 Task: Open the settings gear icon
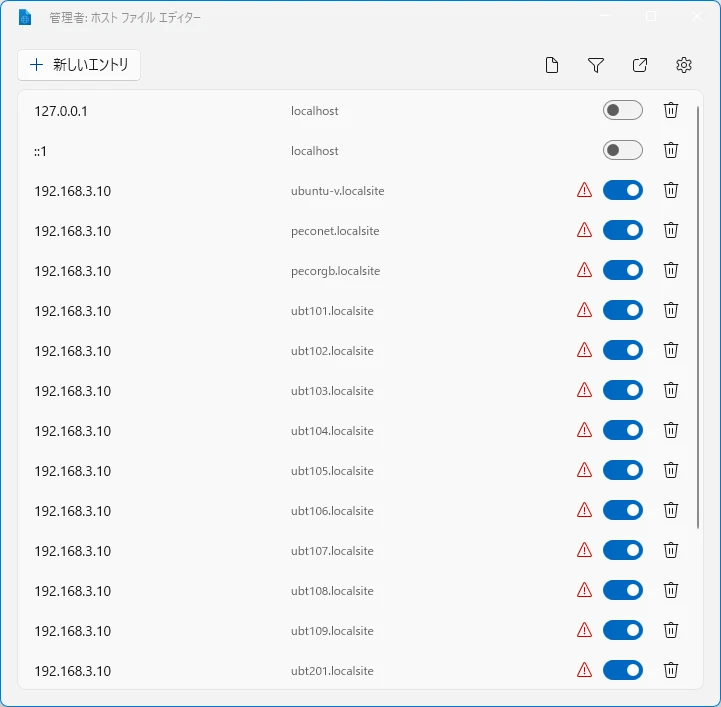684,65
